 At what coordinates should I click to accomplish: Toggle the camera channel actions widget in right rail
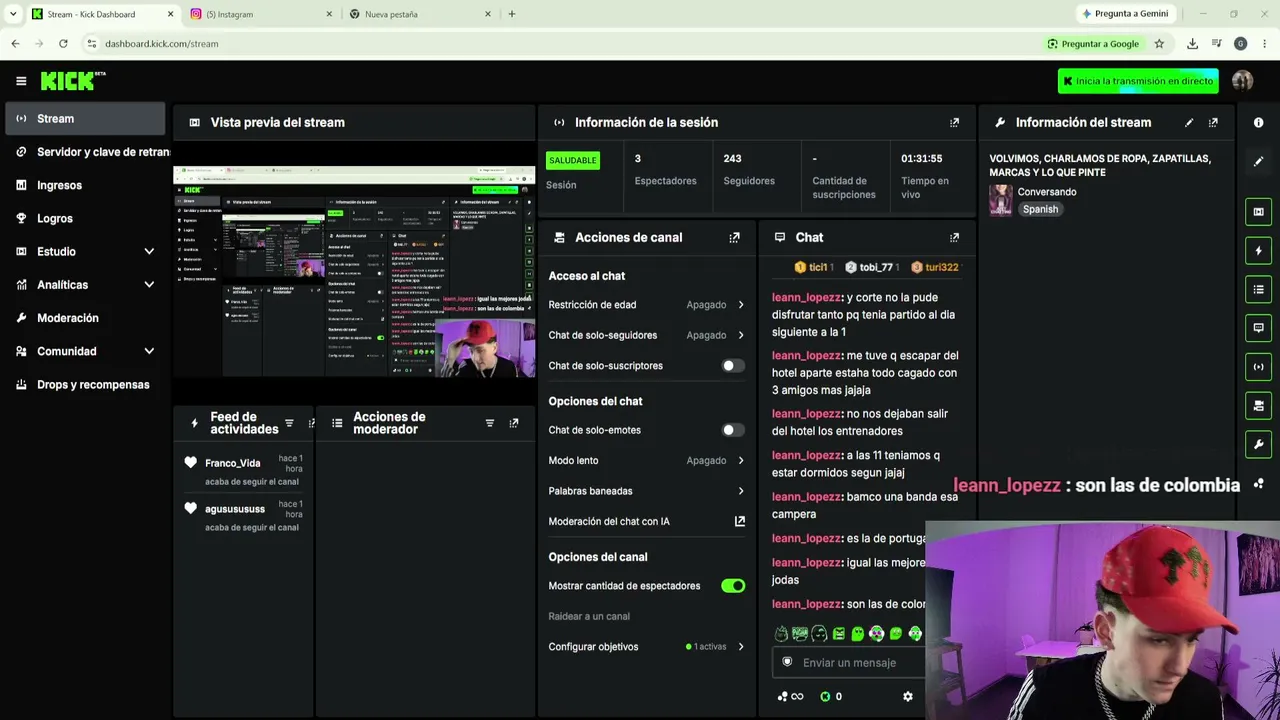(x=1258, y=405)
